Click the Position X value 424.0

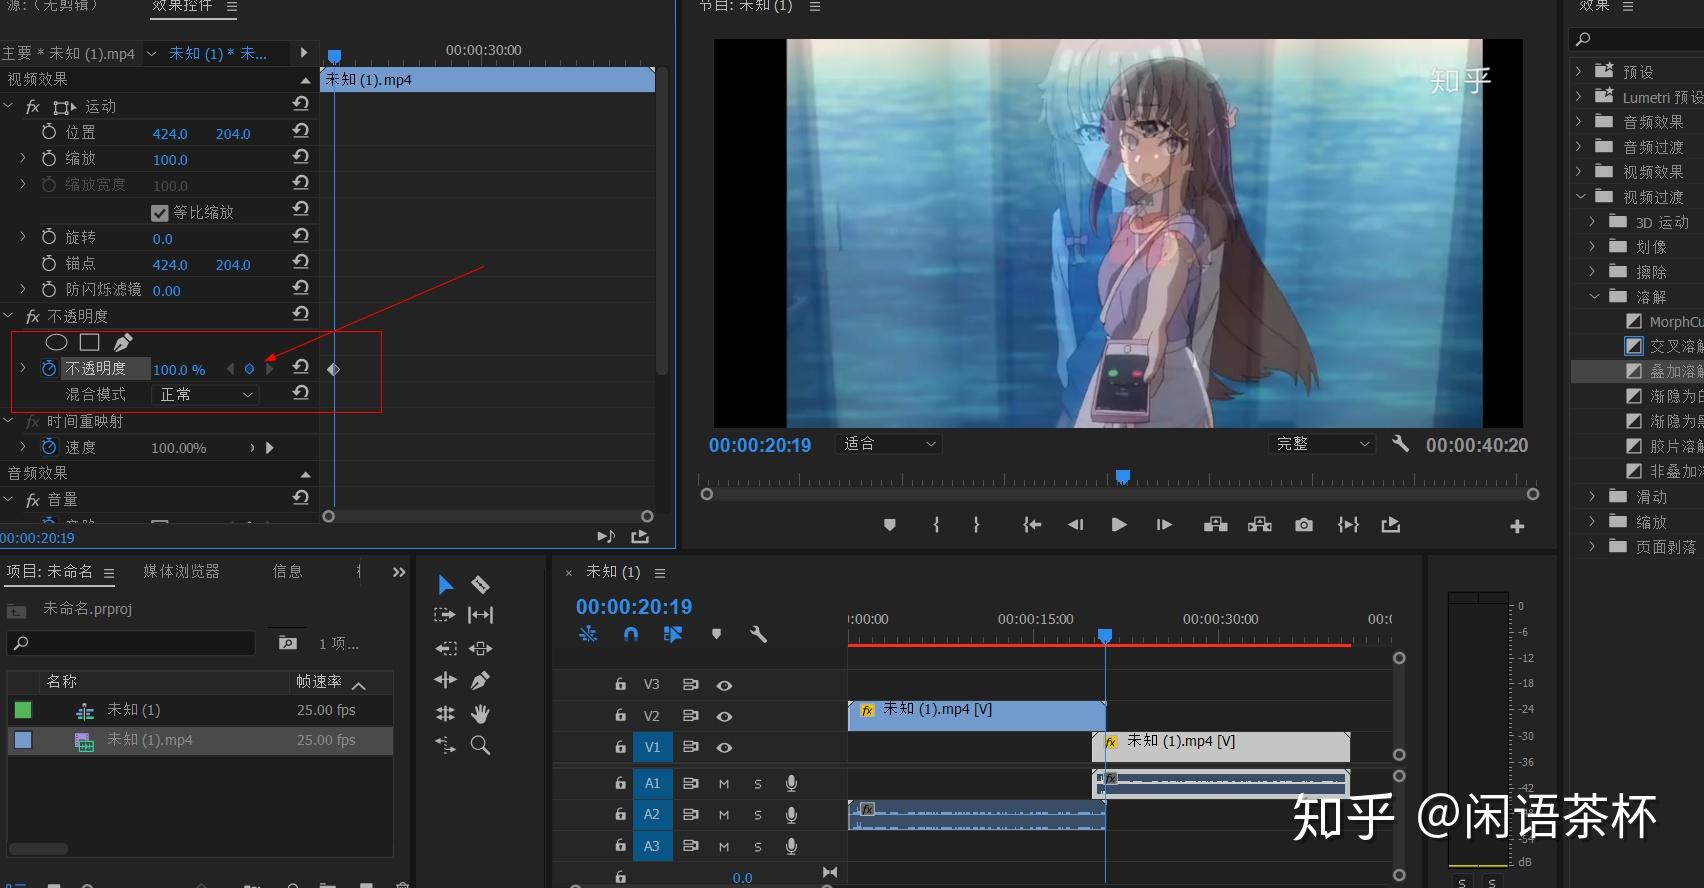click(169, 134)
